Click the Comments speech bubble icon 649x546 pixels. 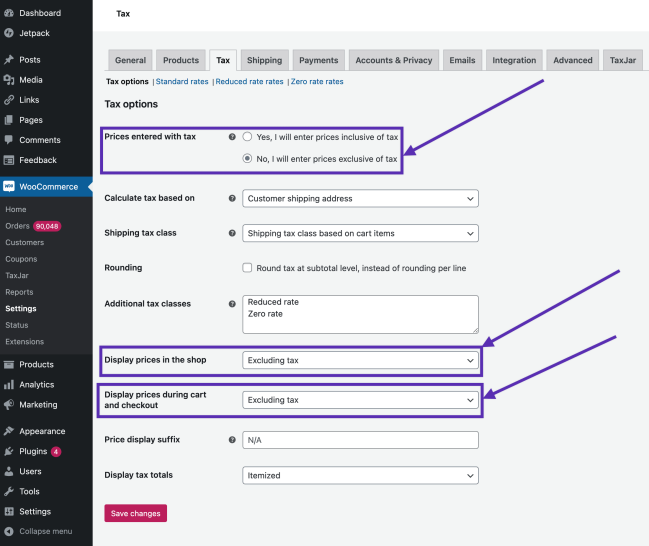point(9,140)
